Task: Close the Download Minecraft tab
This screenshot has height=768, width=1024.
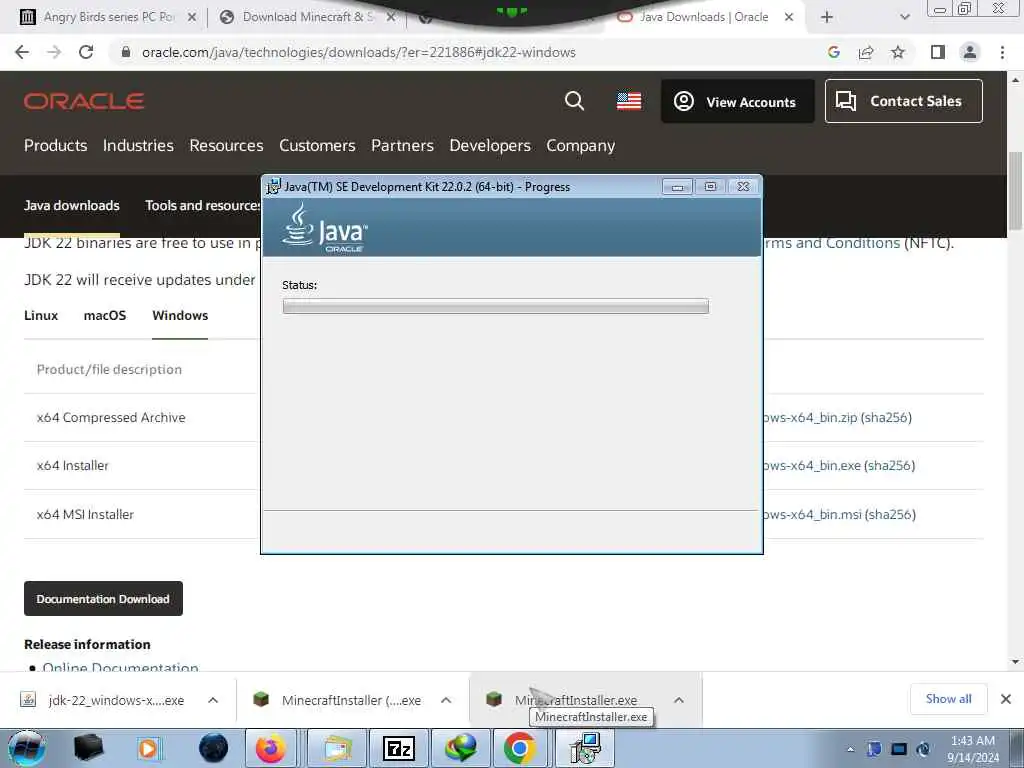Action: [x=391, y=18]
